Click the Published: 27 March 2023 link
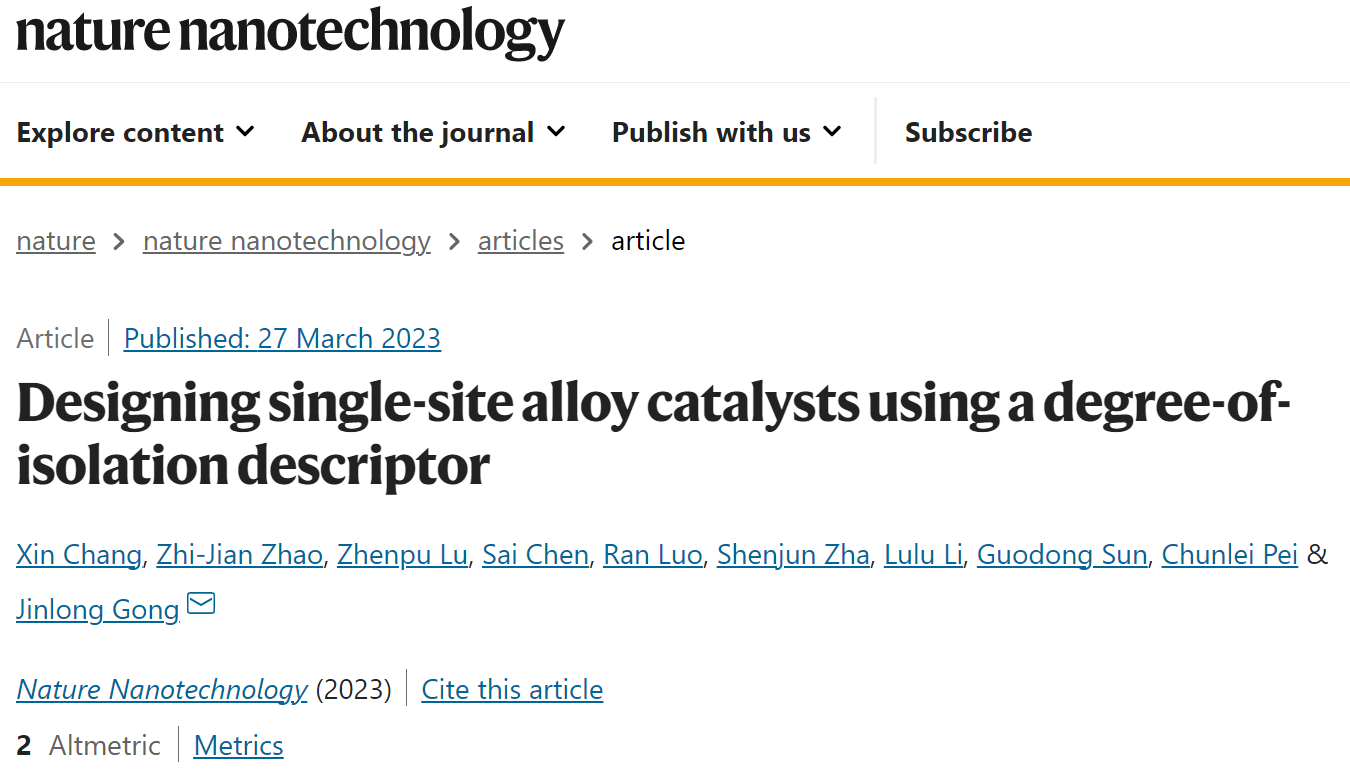1350x782 pixels. pyautogui.click(x=282, y=338)
